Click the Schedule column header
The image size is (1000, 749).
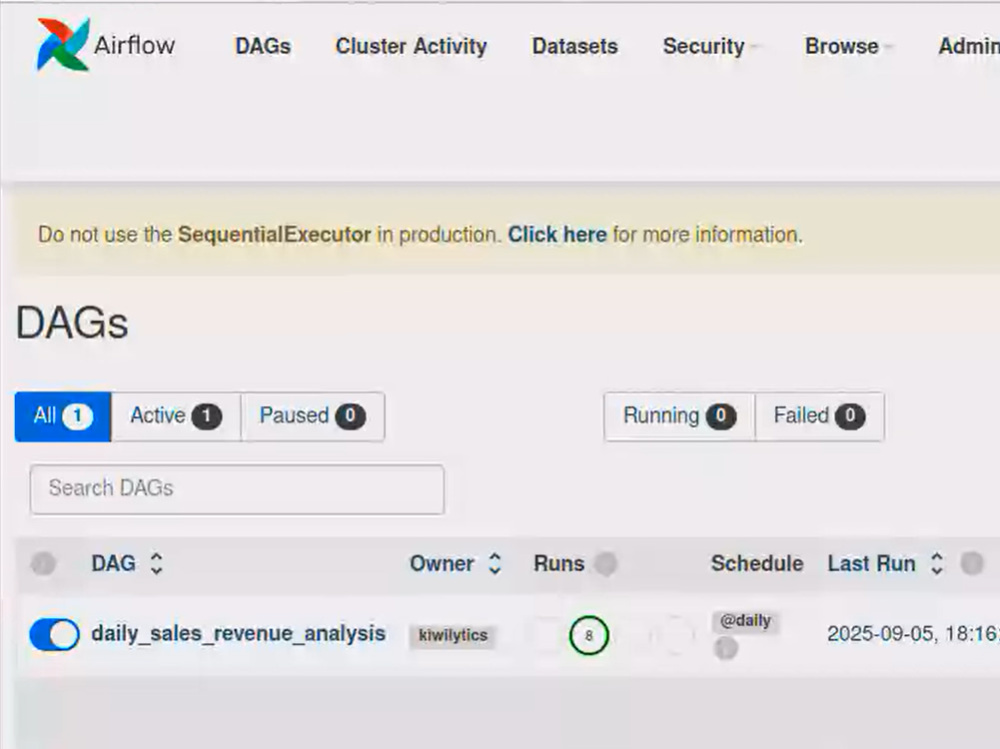[x=757, y=563]
